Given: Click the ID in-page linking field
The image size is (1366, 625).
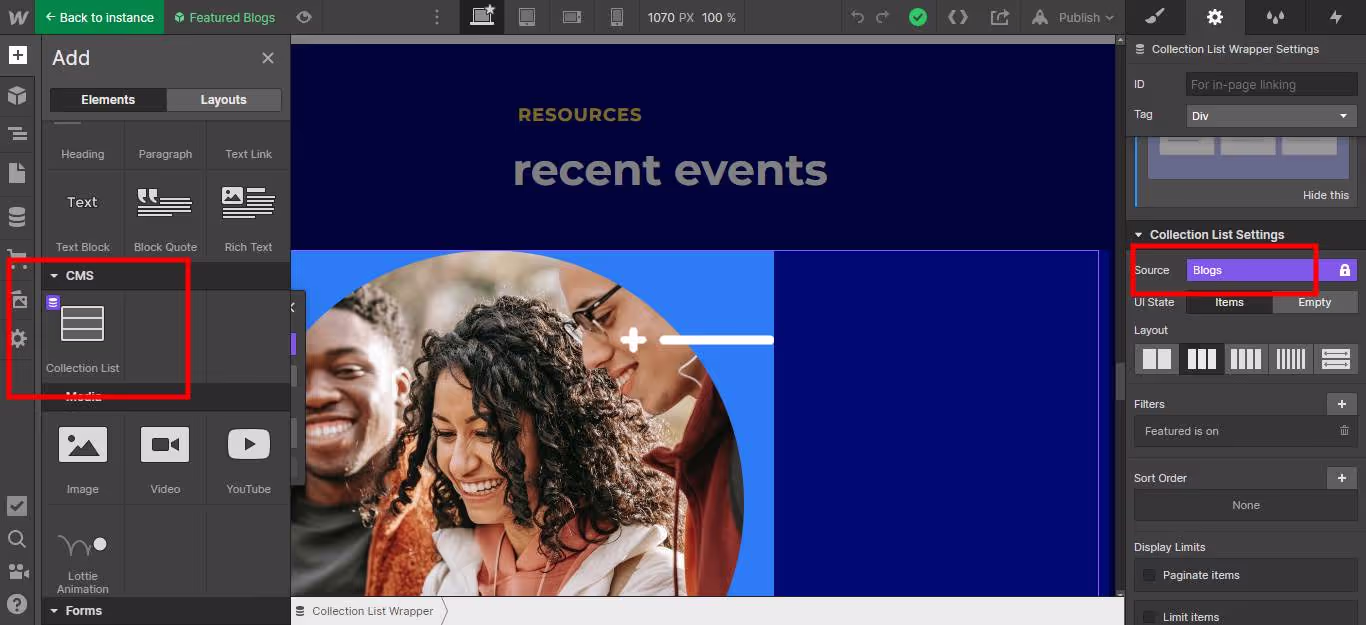Looking at the screenshot, I should click(x=1271, y=85).
